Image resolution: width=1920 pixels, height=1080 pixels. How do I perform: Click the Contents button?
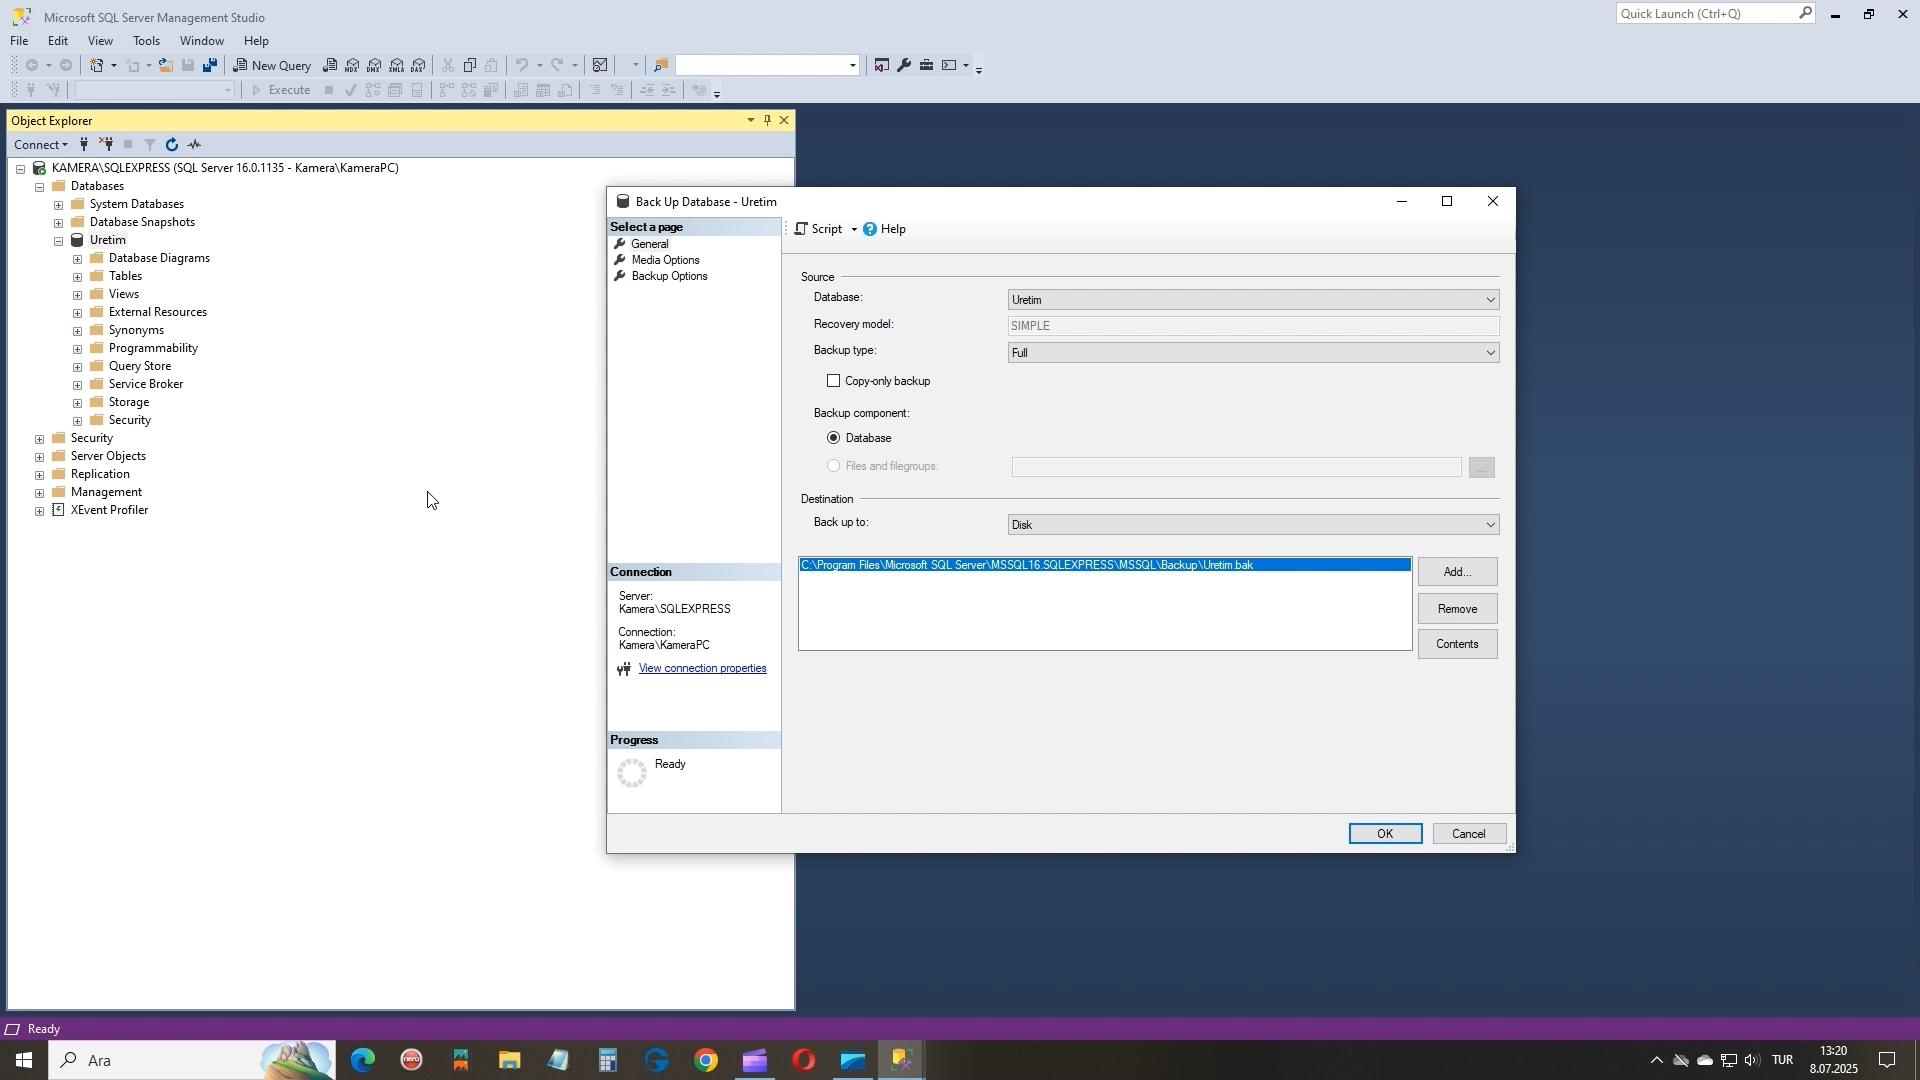point(1457,644)
